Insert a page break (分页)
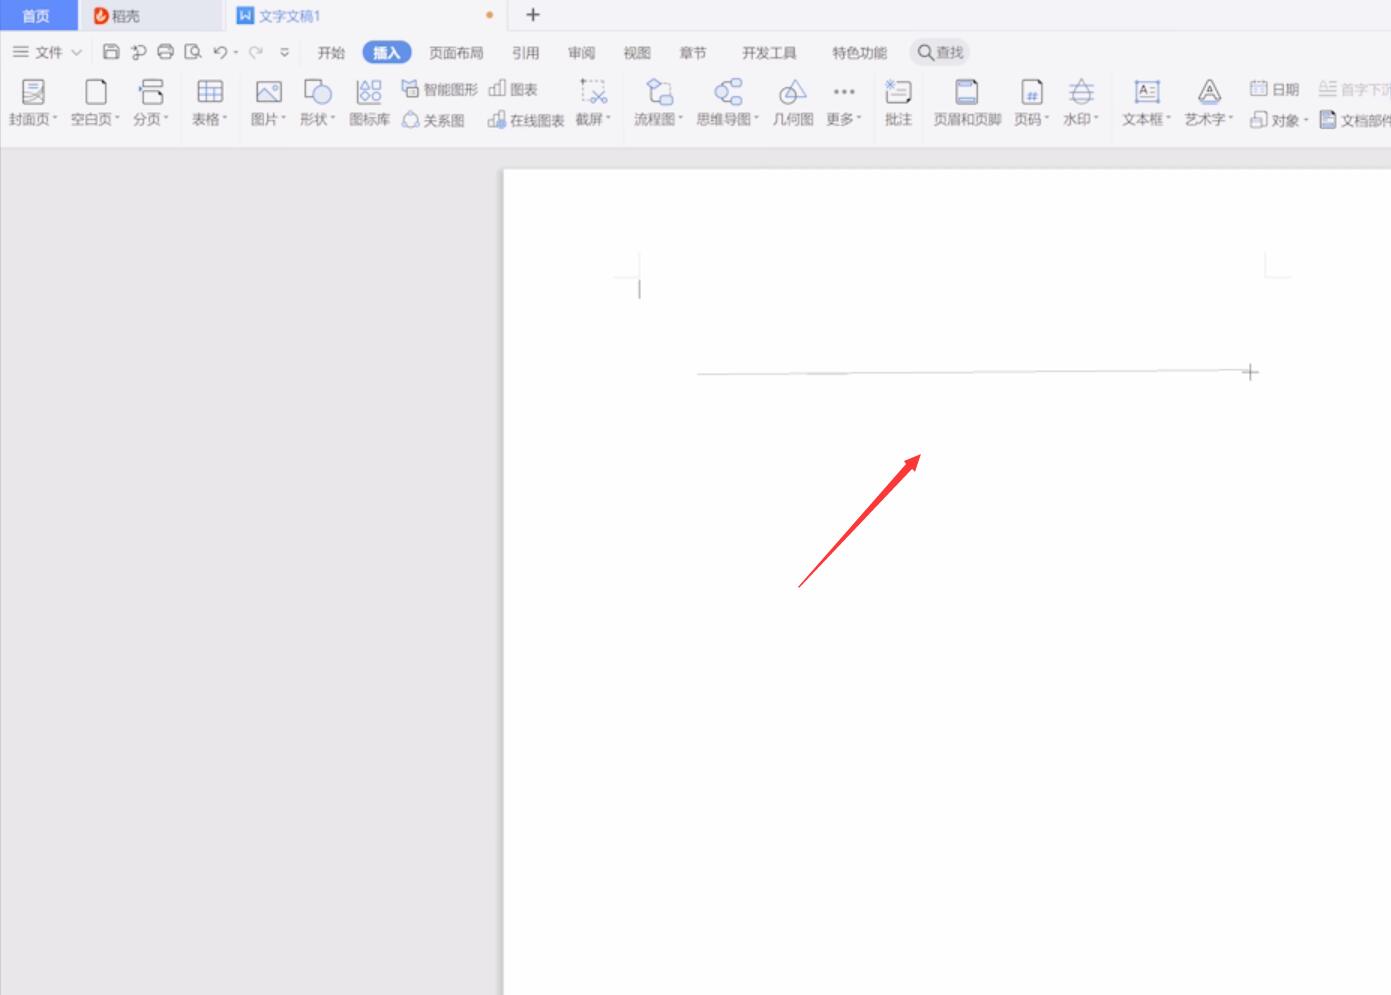The image size is (1391, 995). [x=151, y=103]
